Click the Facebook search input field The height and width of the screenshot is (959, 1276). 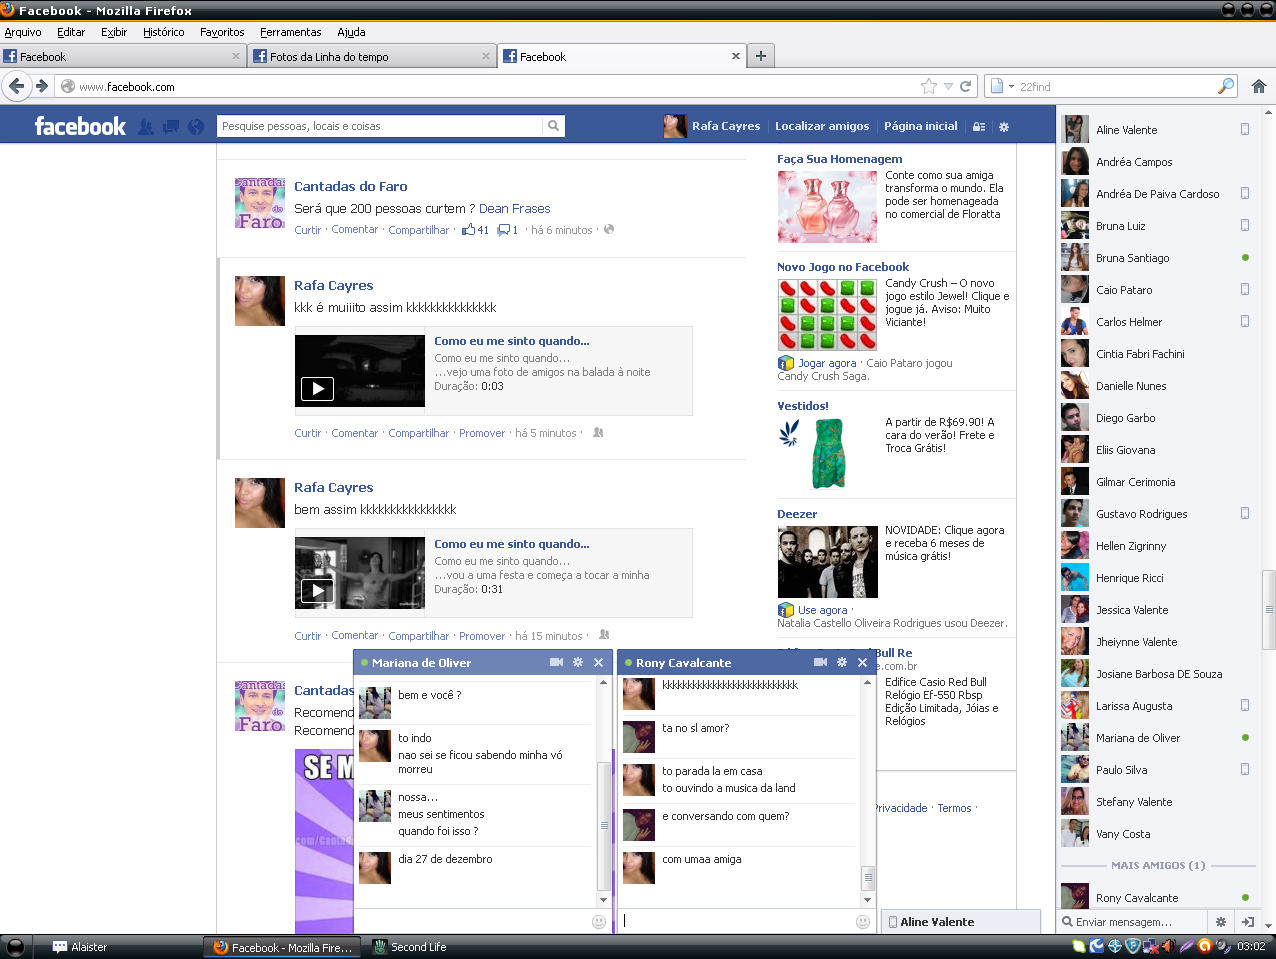[x=380, y=126]
